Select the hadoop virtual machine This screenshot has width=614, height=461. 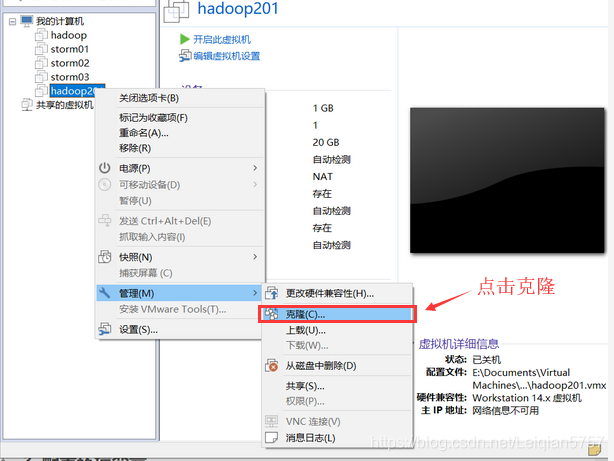[69, 35]
